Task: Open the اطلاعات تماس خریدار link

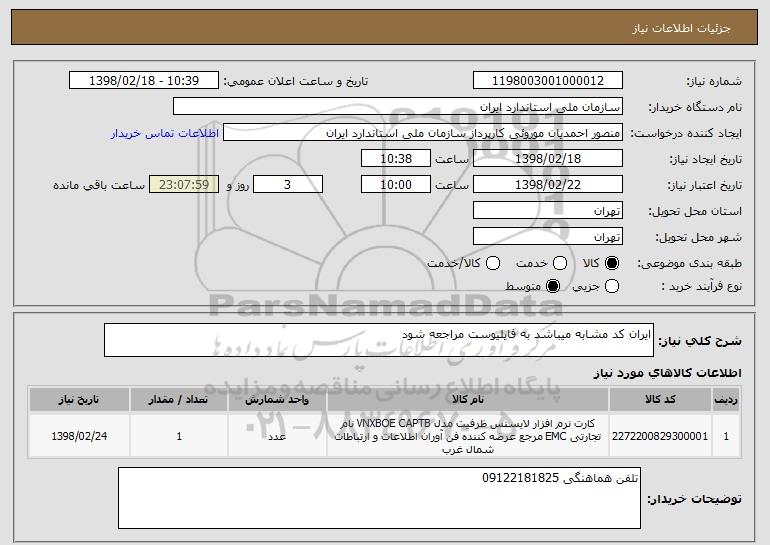Action: point(165,133)
